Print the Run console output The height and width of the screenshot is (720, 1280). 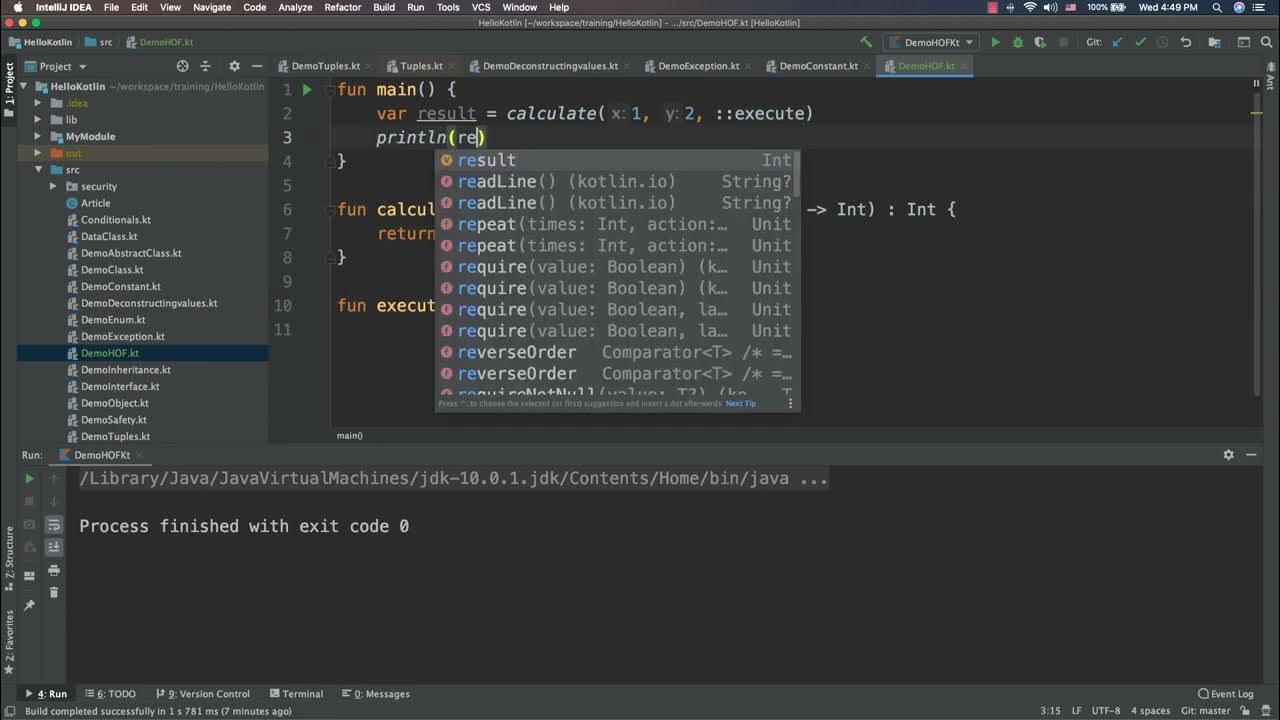point(54,570)
